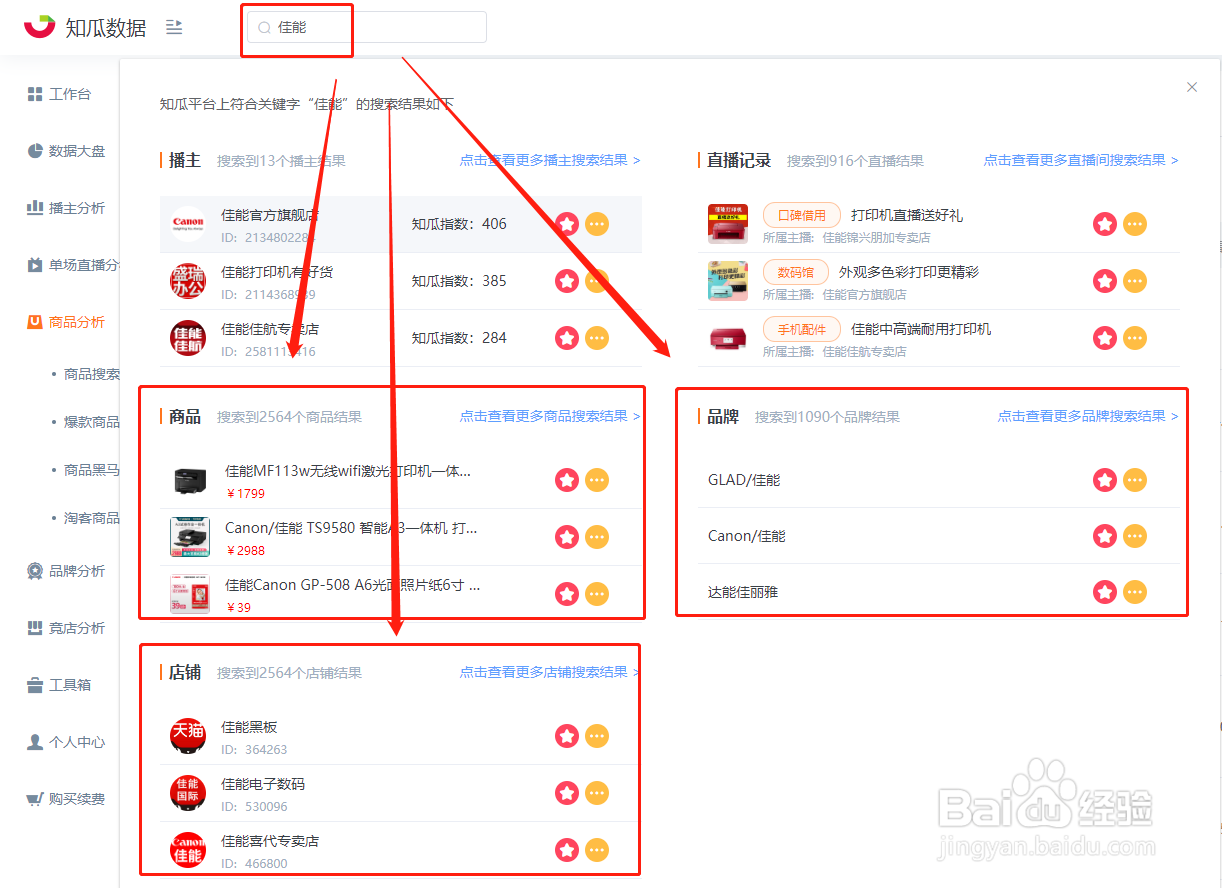Open 个人中心 in the sidebar
The height and width of the screenshot is (888, 1222).
coord(66,742)
